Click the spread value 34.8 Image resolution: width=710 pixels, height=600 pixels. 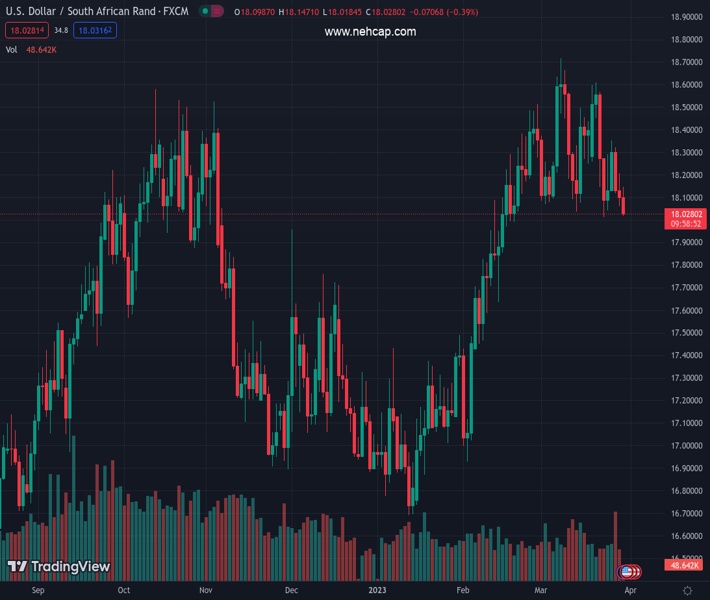pos(61,30)
